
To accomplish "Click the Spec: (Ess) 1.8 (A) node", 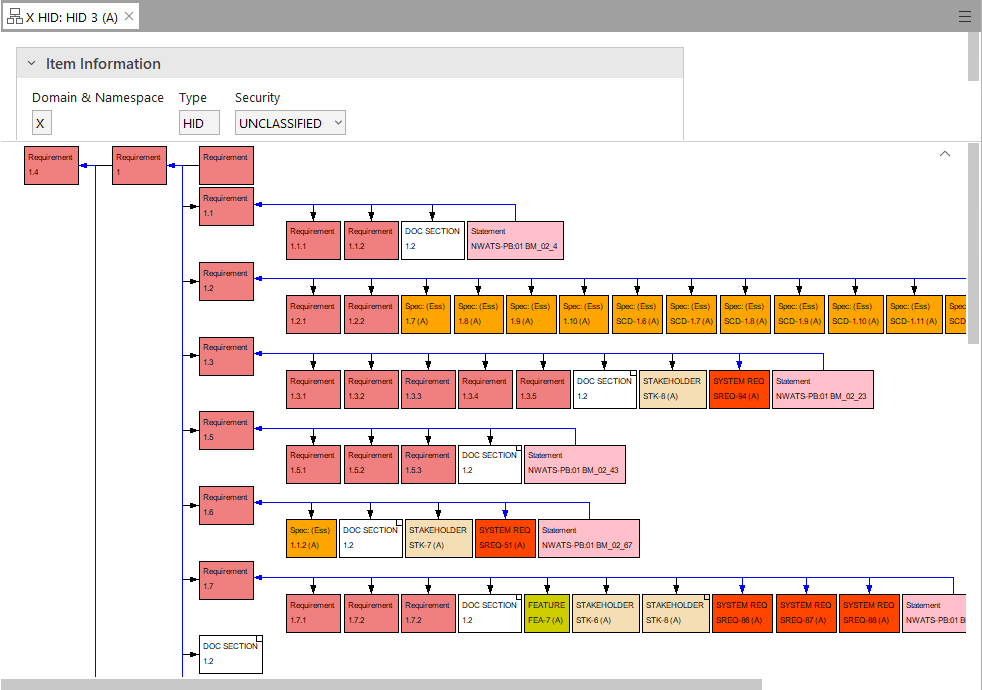I will (x=478, y=314).
